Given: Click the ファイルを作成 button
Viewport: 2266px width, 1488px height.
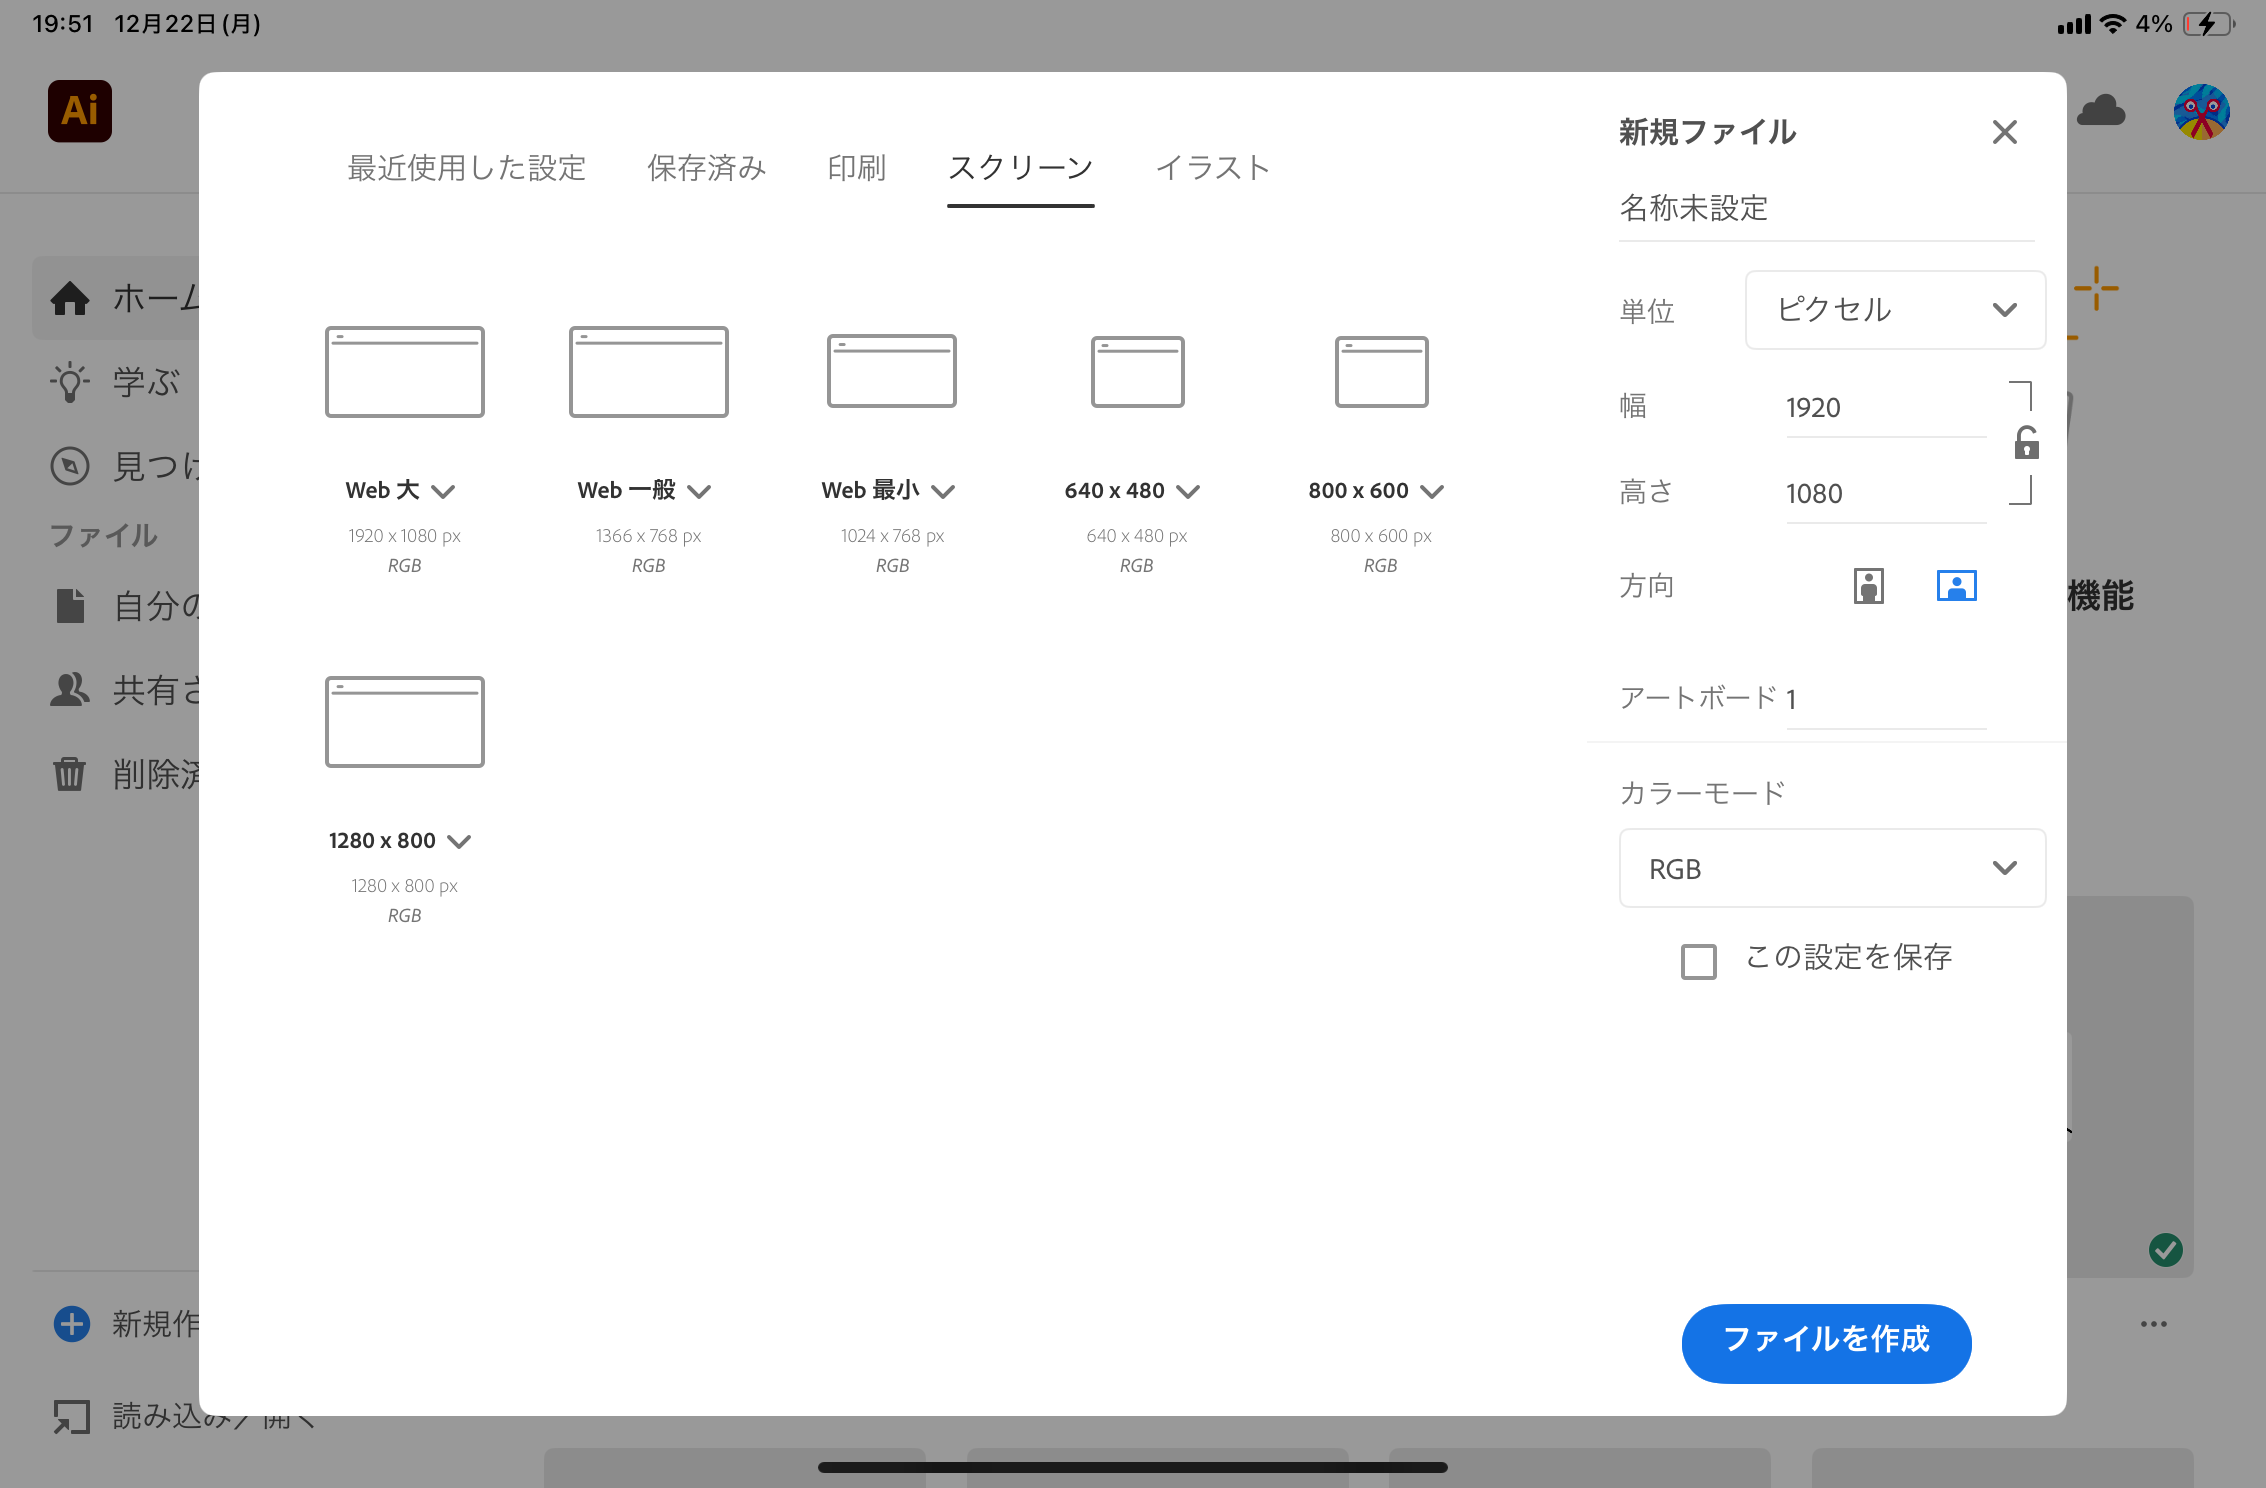Looking at the screenshot, I should pos(1826,1342).
